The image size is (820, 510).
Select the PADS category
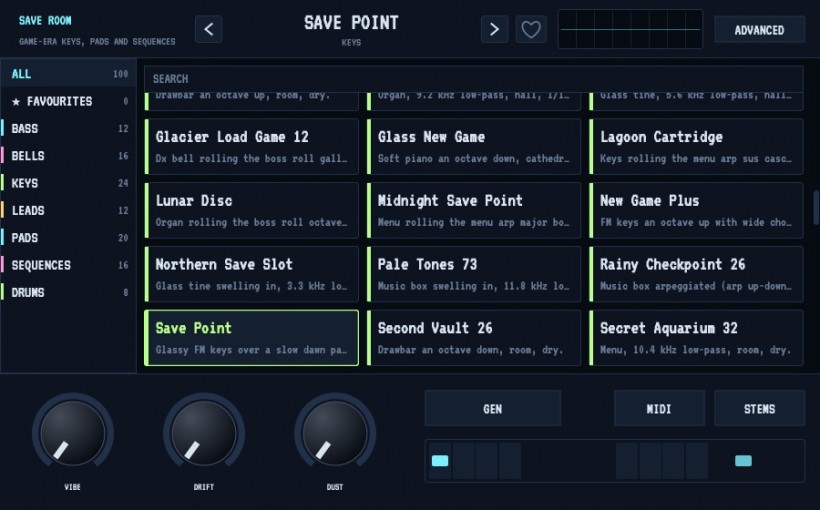click(x=69, y=237)
